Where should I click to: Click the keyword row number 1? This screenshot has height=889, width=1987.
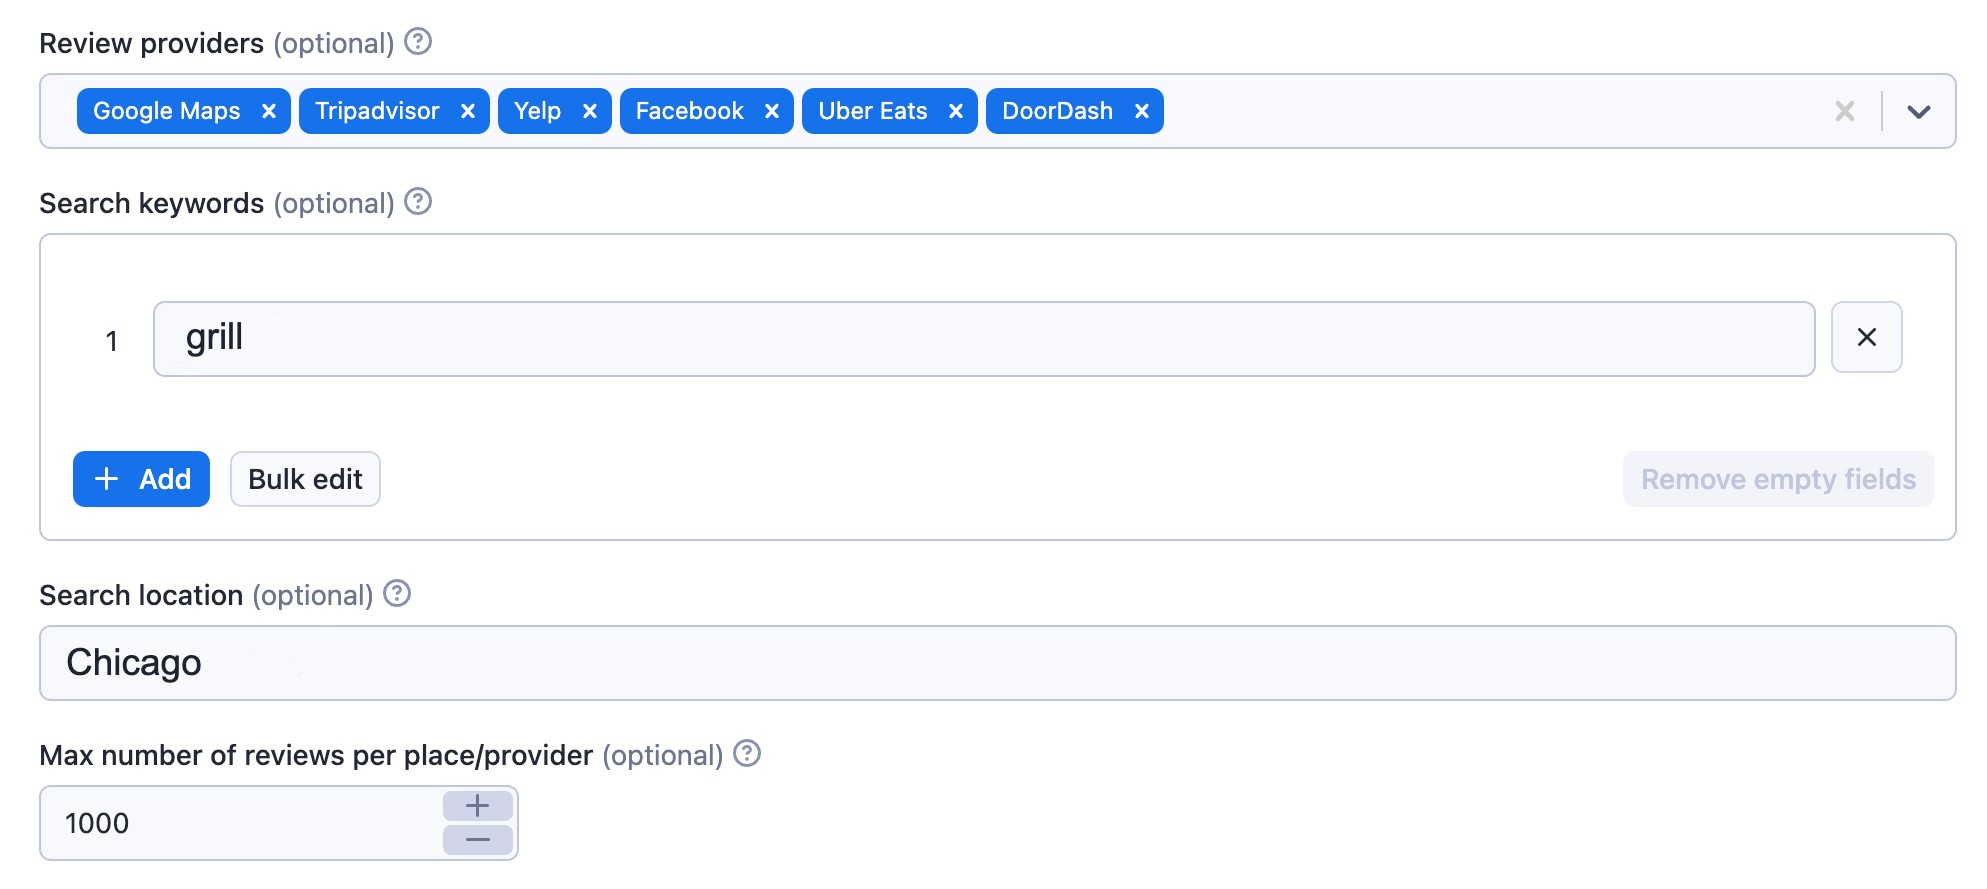112,341
